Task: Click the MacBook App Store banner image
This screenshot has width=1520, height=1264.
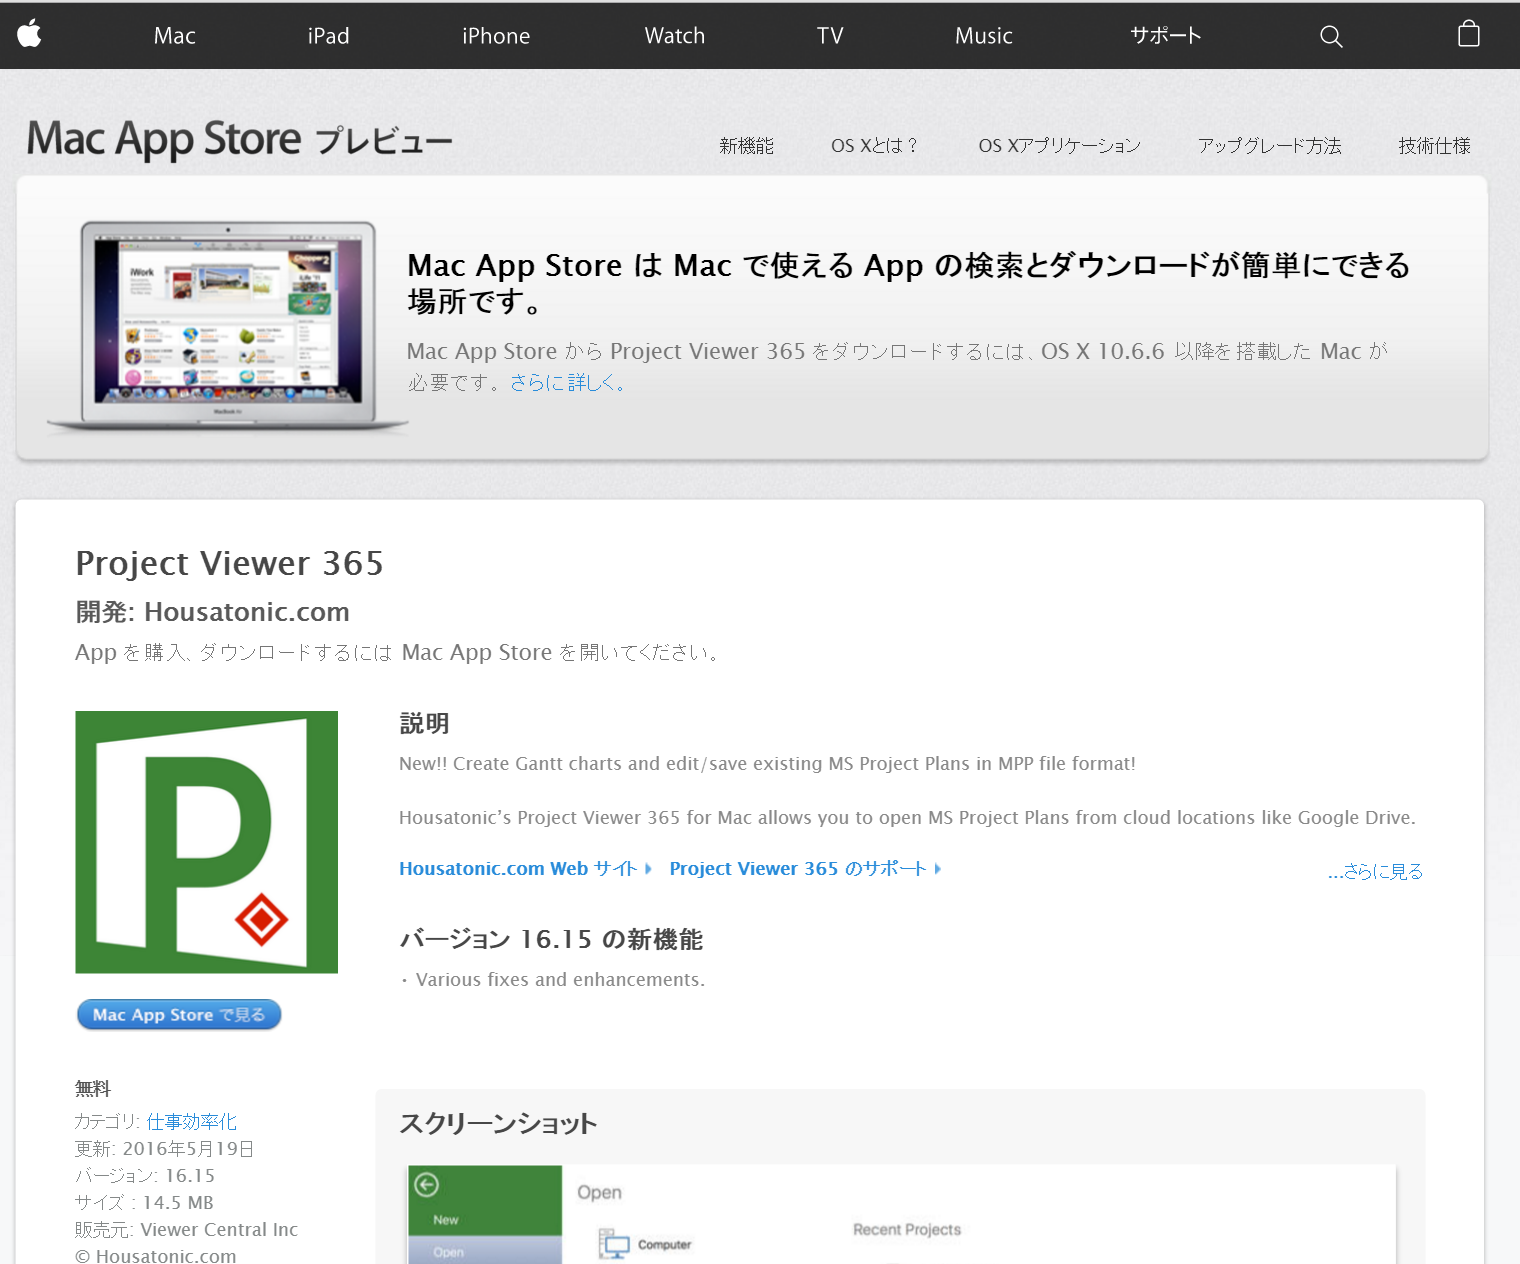Action: tap(228, 328)
